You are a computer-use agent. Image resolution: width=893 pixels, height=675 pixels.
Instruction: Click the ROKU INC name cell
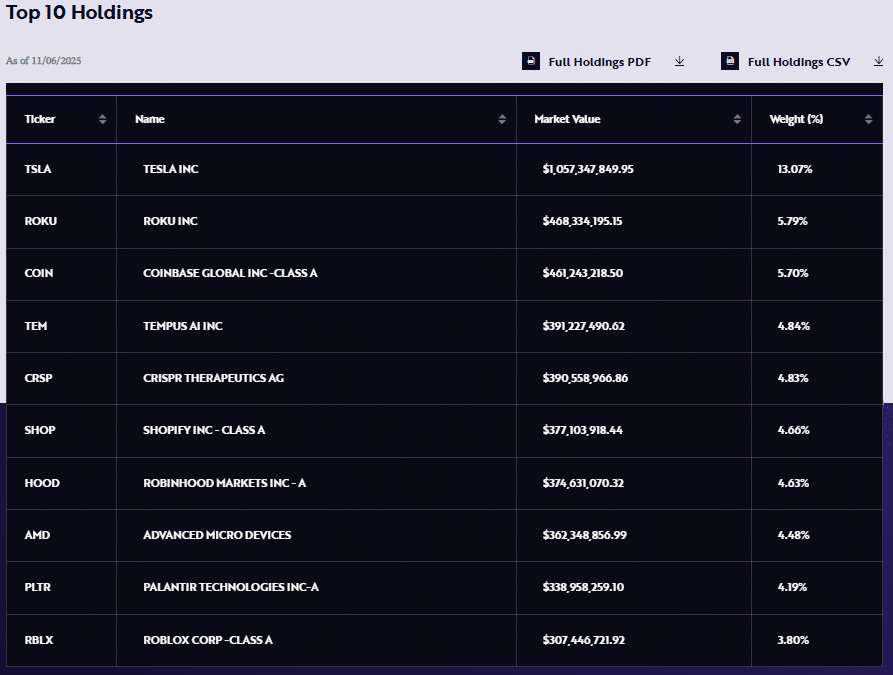tap(170, 221)
